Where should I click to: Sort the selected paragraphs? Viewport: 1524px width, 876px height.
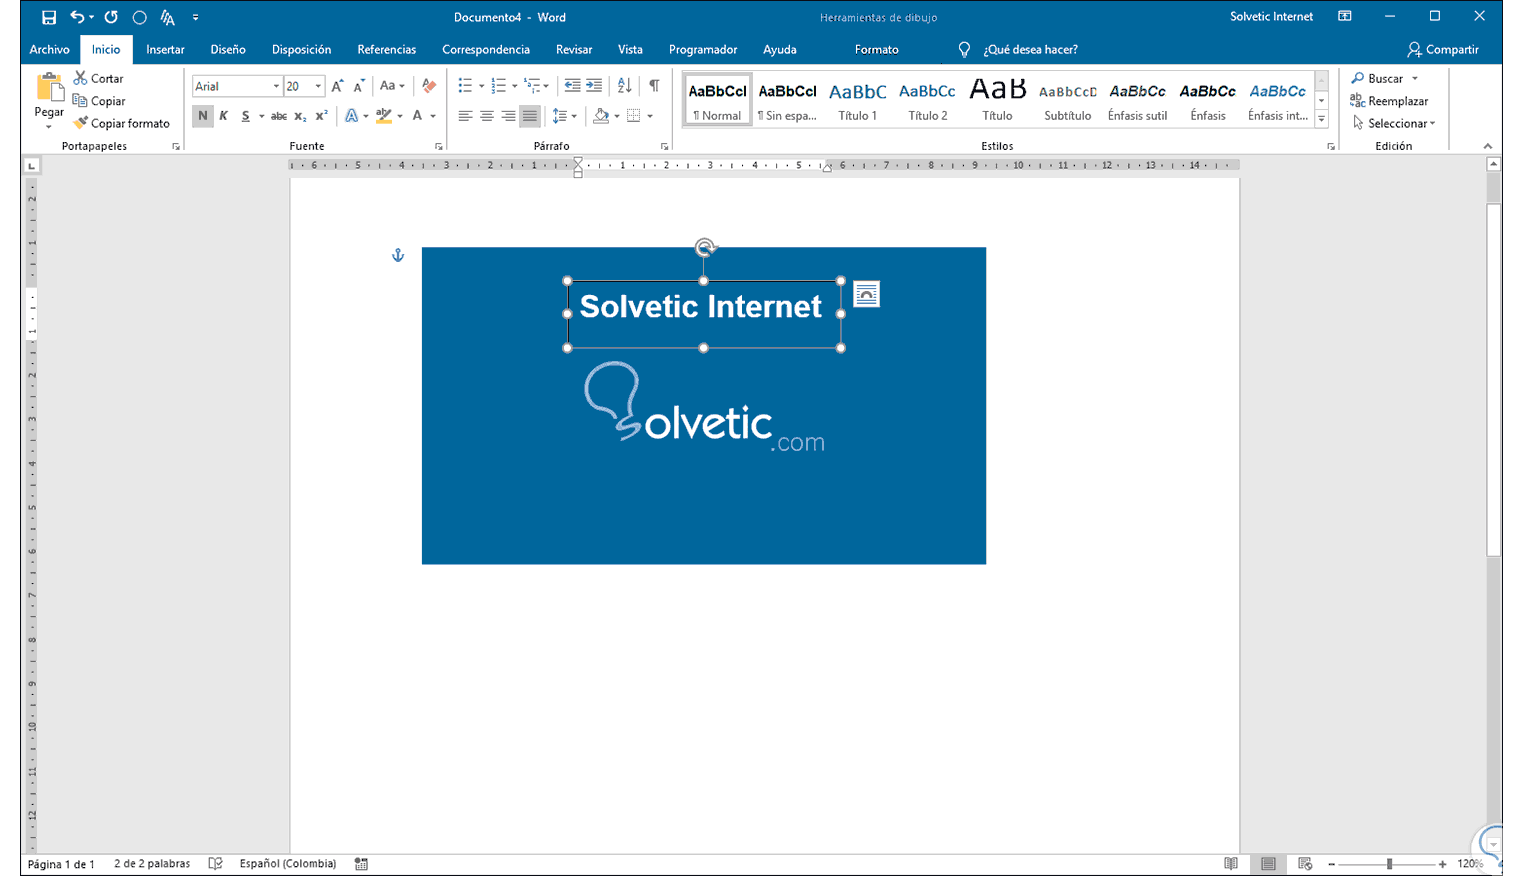[624, 86]
